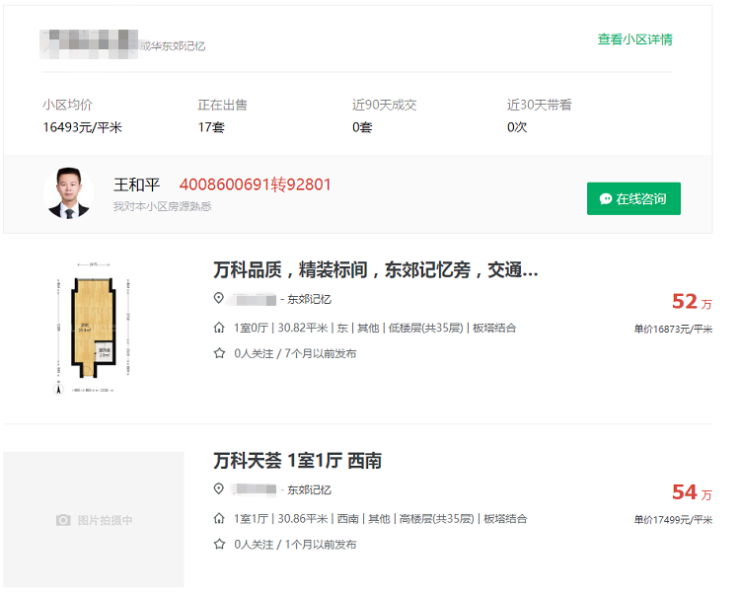Click details line 1室1厅 | 30.86平米
Image resolution: width=740 pixels, height=595 pixels.
pyautogui.click(x=380, y=519)
